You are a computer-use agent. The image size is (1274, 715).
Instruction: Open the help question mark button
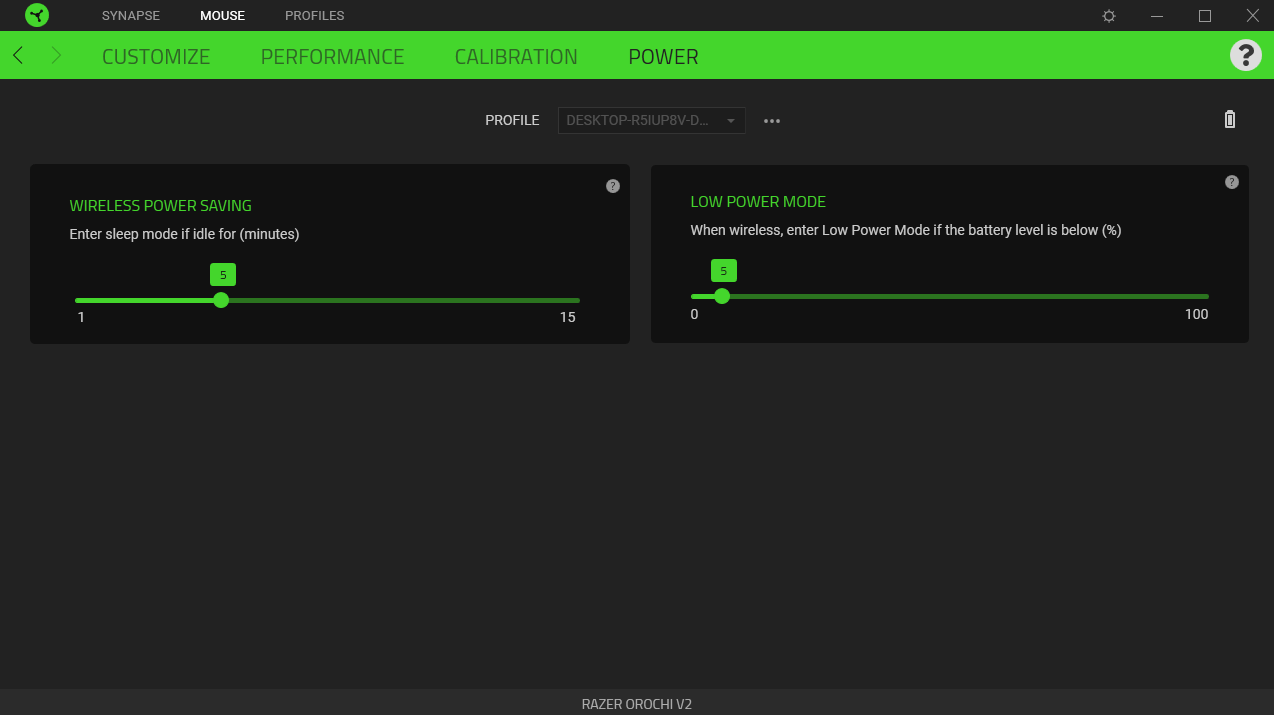pyautogui.click(x=1245, y=55)
